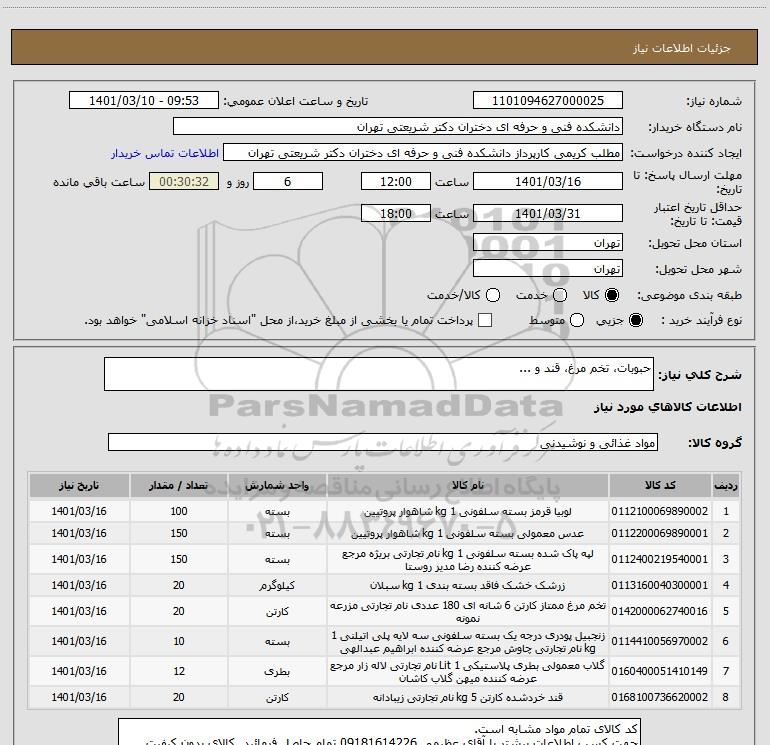The height and width of the screenshot is (745, 770).
Task: Click the validity time field 18:00
Action: coord(396,214)
